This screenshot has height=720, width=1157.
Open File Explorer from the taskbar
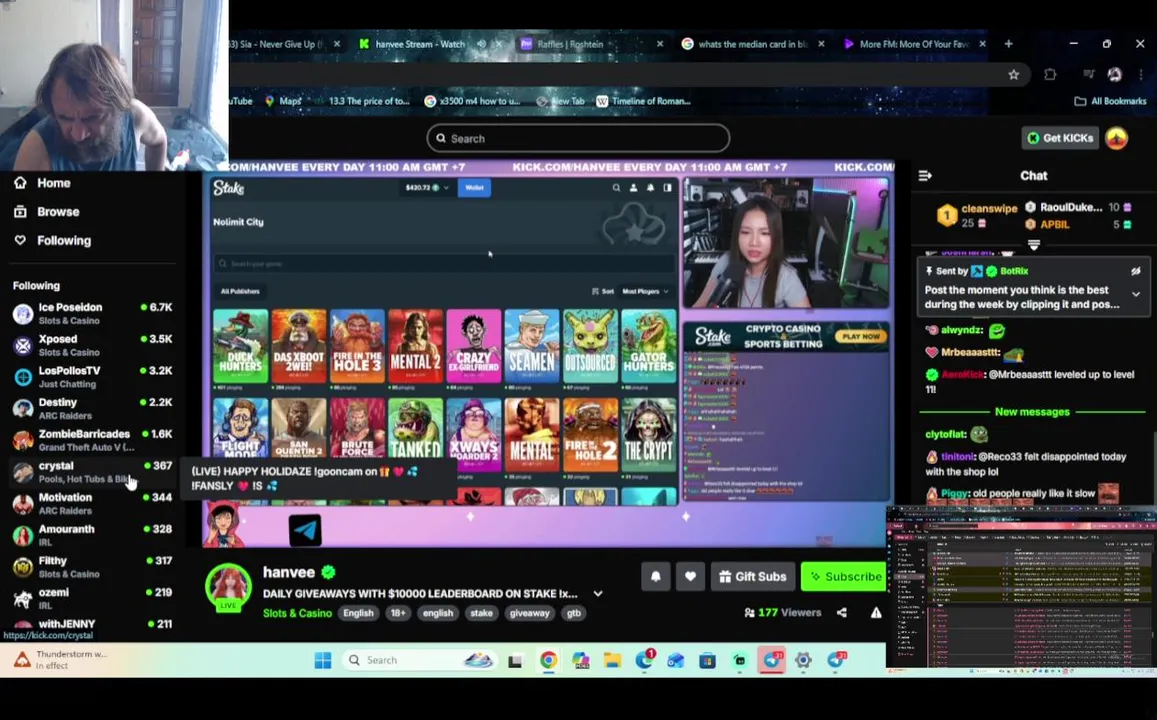pos(612,660)
